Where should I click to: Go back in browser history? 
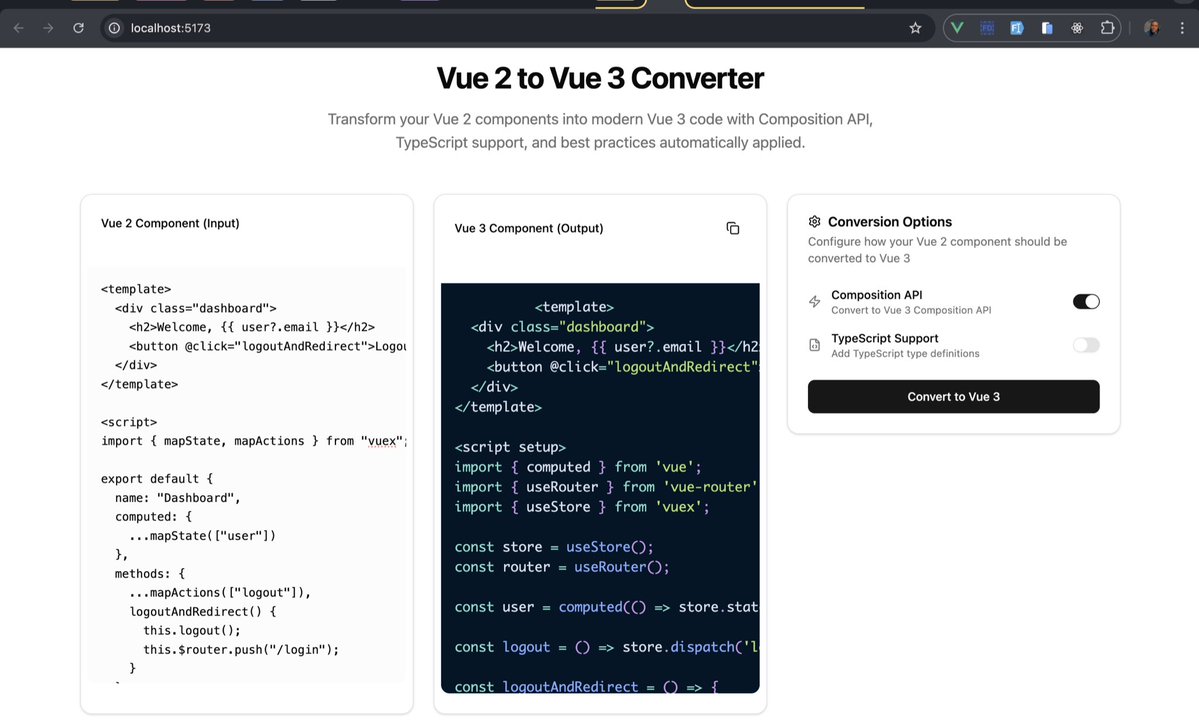[19, 28]
